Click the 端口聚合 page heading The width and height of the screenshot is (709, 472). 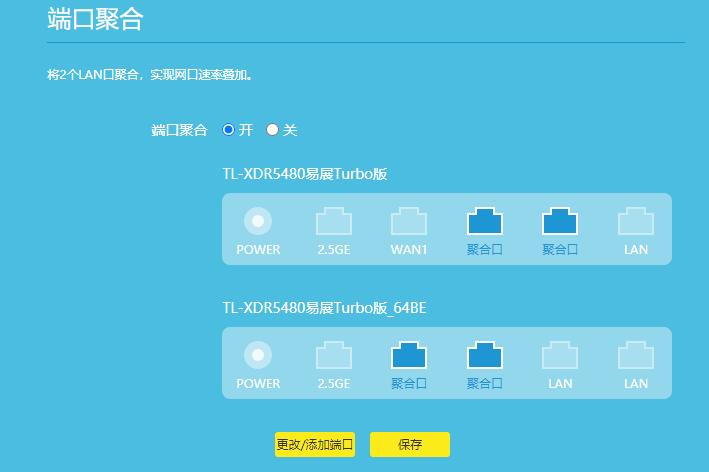point(95,19)
